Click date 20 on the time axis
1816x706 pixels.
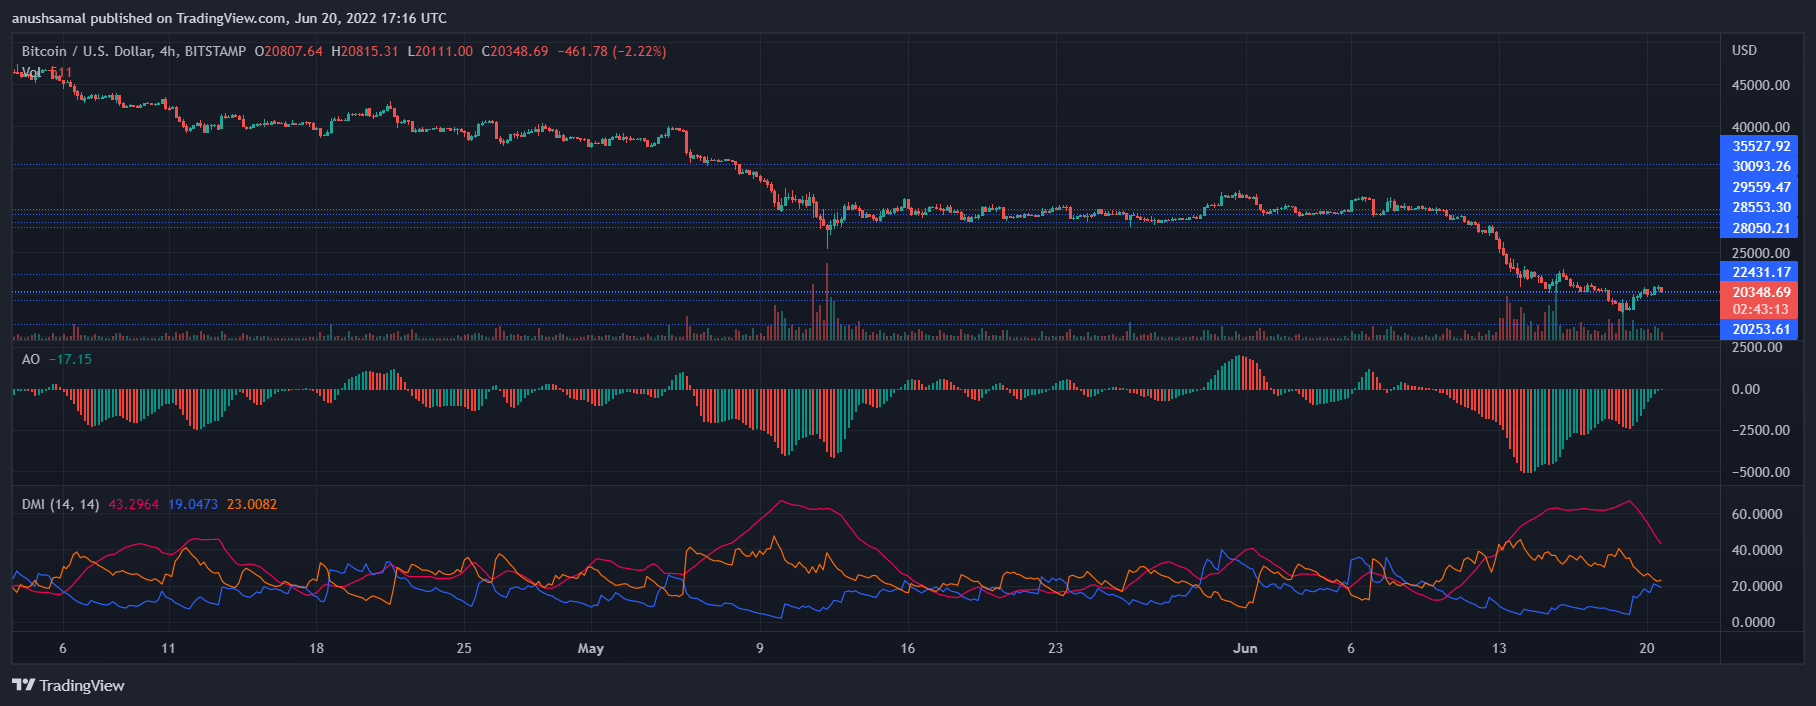click(1647, 648)
